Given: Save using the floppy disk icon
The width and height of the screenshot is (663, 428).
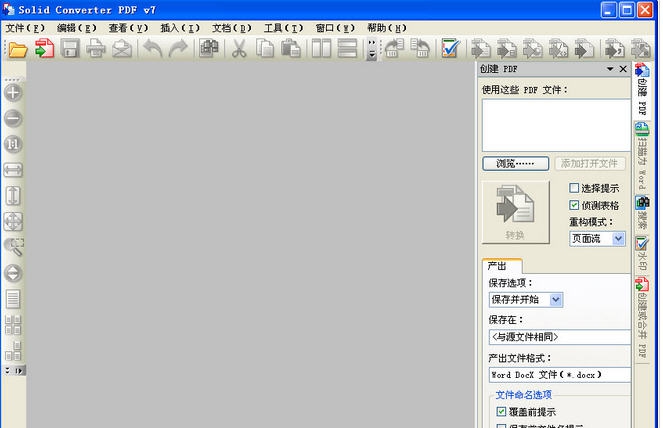Looking at the screenshot, I should pos(70,48).
